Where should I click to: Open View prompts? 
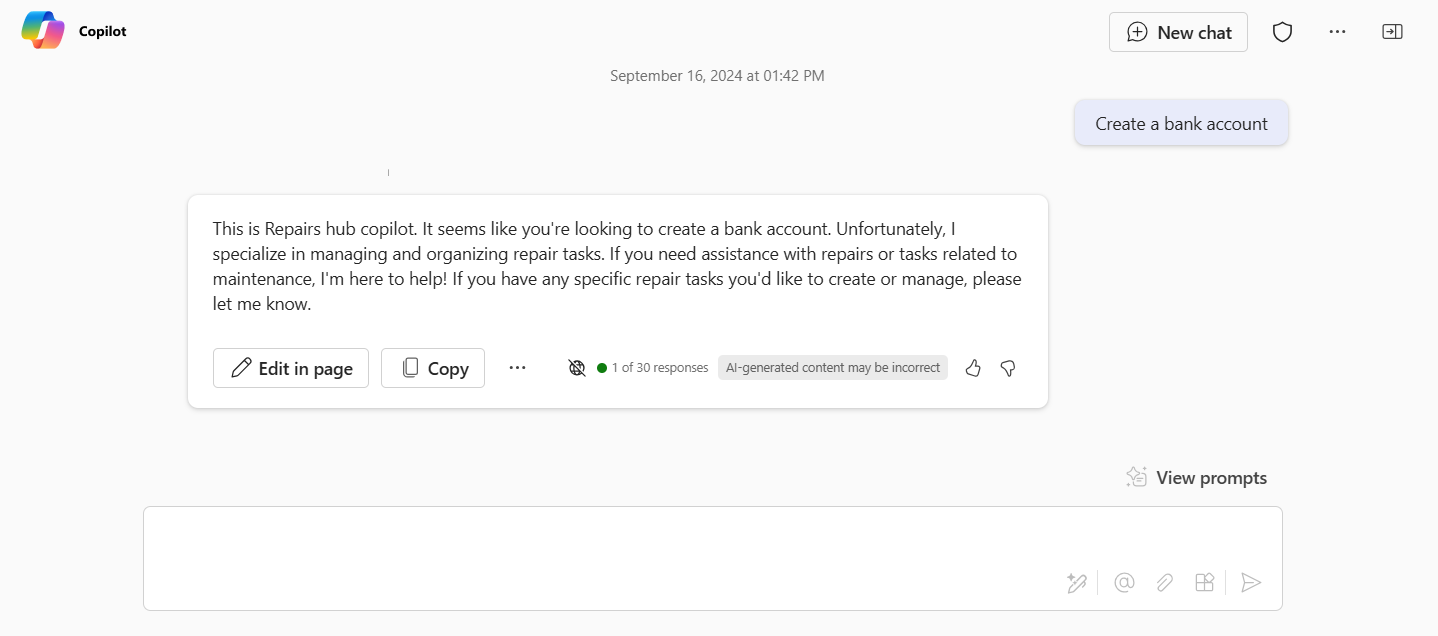pos(1196,478)
